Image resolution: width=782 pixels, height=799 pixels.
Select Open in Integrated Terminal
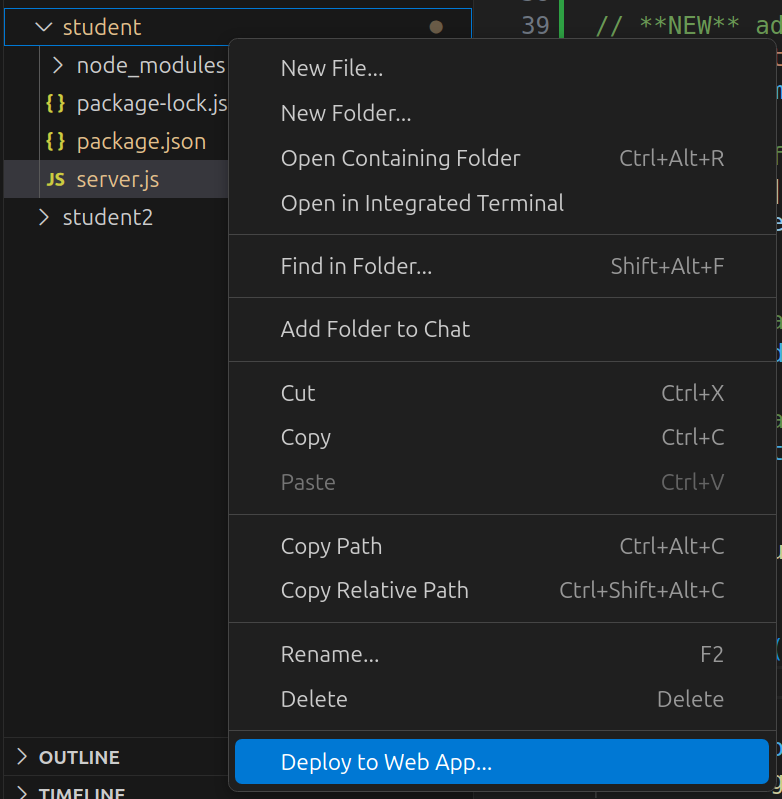click(422, 203)
